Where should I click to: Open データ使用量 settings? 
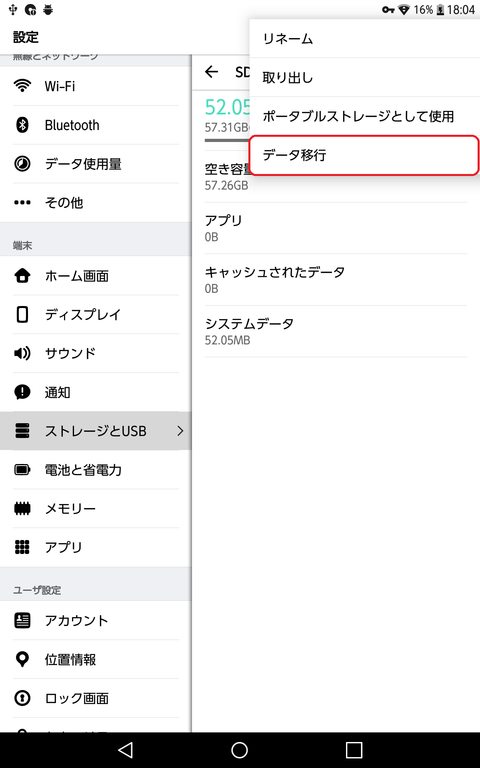96,164
